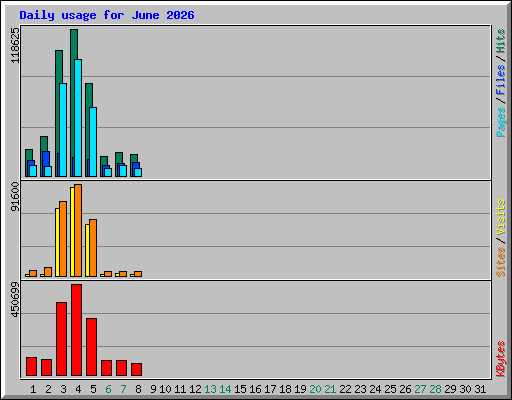This screenshot has width=512, height=400.
Task: Click the 'Daily usage for June 2026' title
Action: (x=107, y=15)
